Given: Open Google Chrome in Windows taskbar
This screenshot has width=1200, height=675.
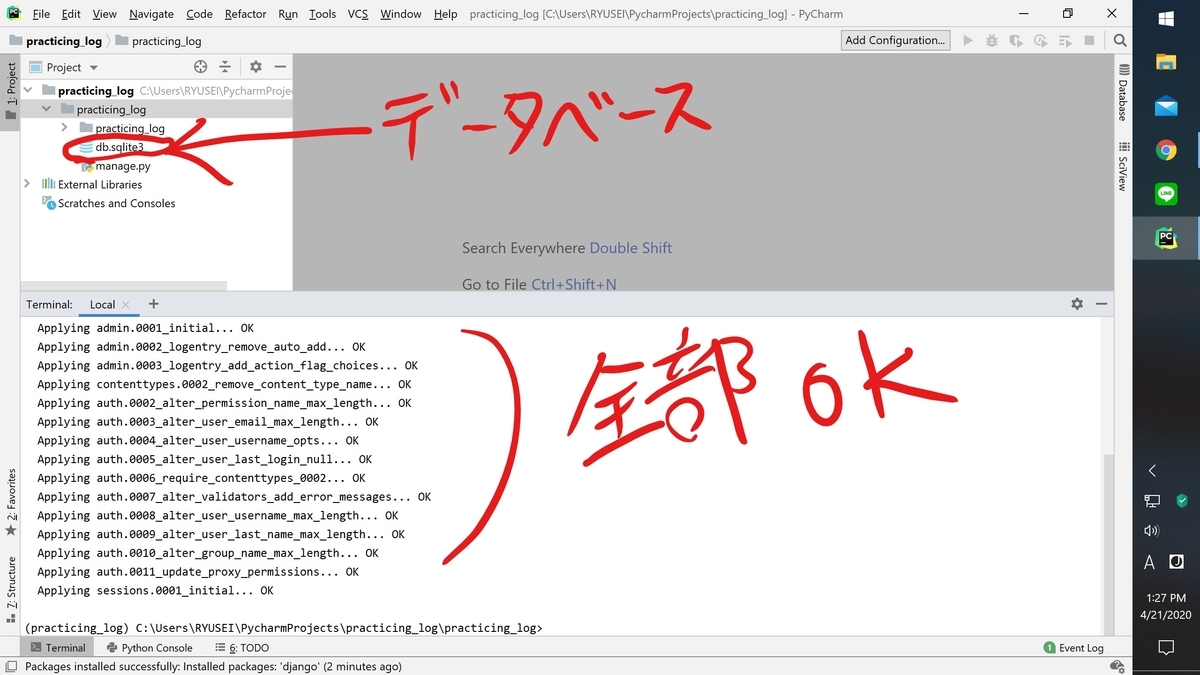Looking at the screenshot, I should tap(1166, 150).
